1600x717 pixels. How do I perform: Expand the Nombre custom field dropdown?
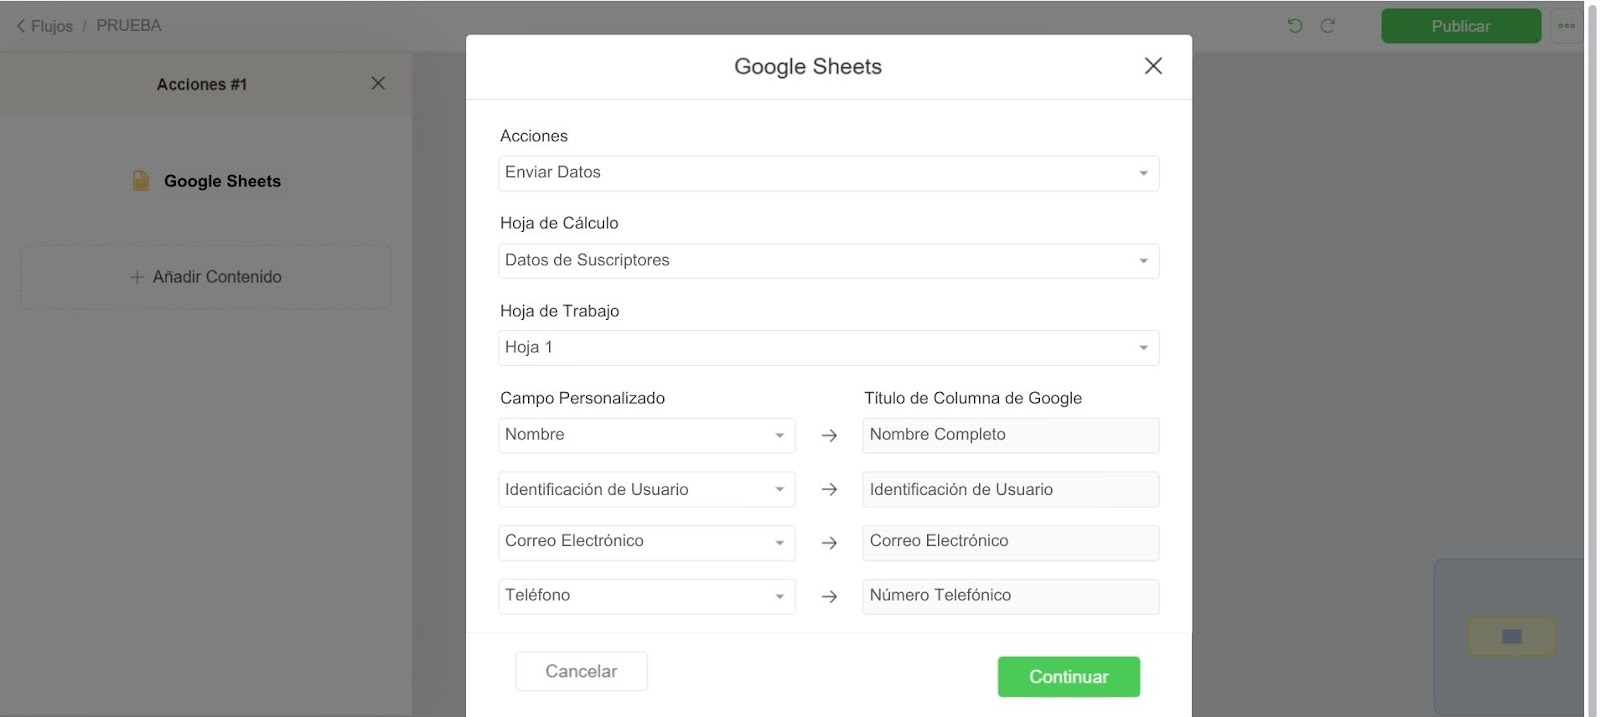646,435
